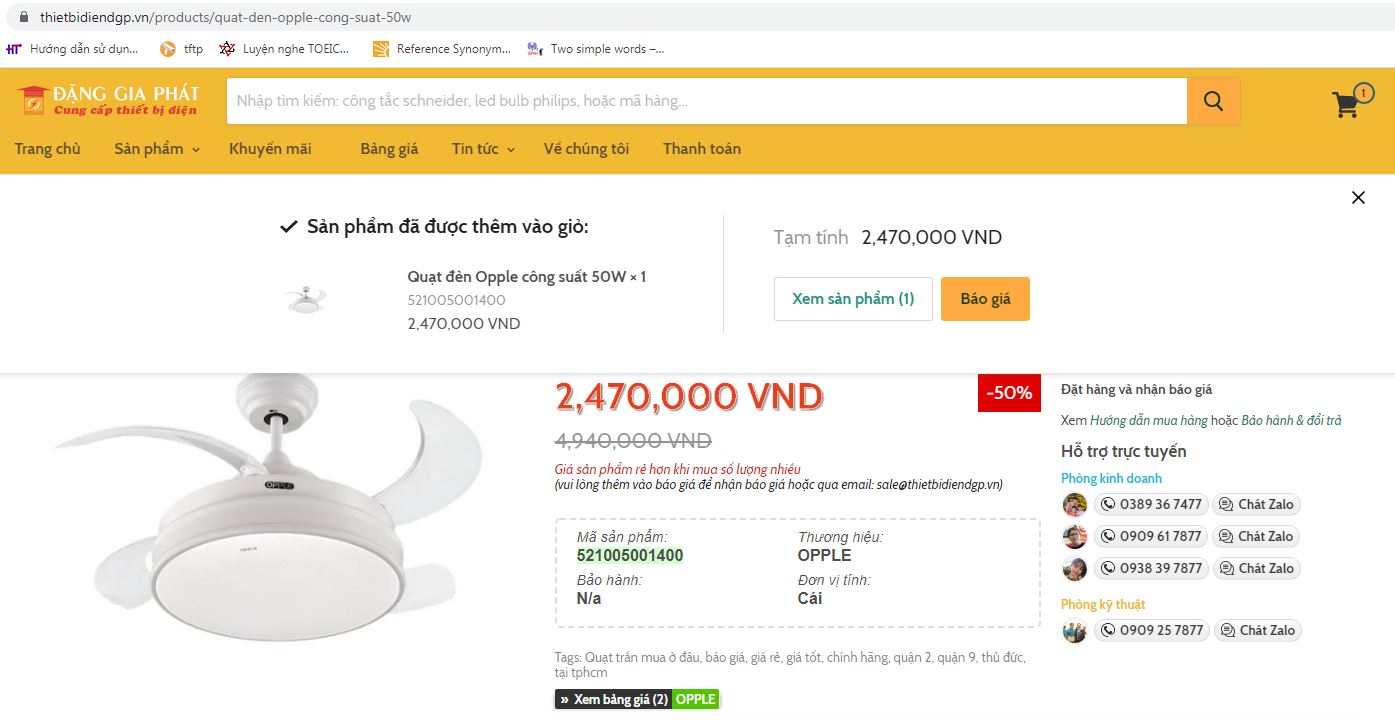1395x722 pixels.
Task: Expand the Sản phẩm menu dropdown
Action: pyautogui.click(x=157, y=149)
